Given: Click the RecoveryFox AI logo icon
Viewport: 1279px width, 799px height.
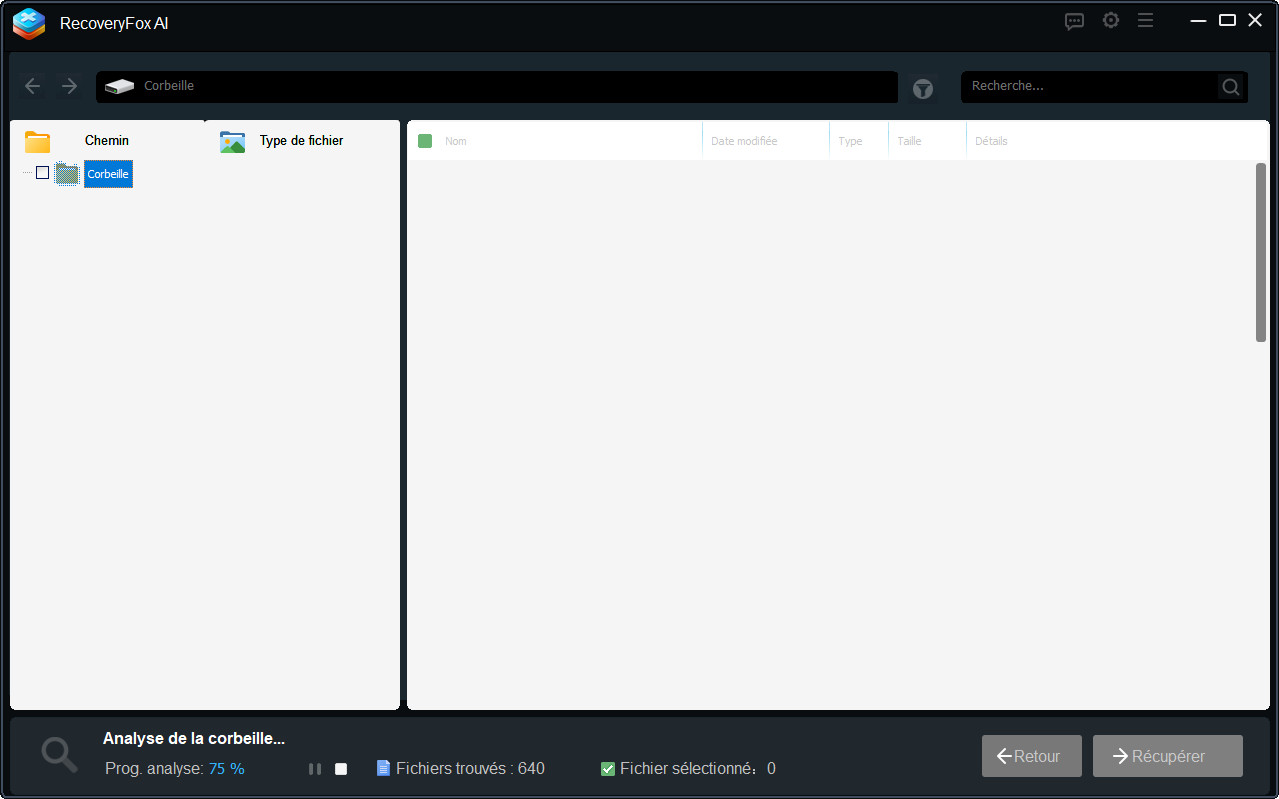Looking at the screenshot, I should coord(29,23).
